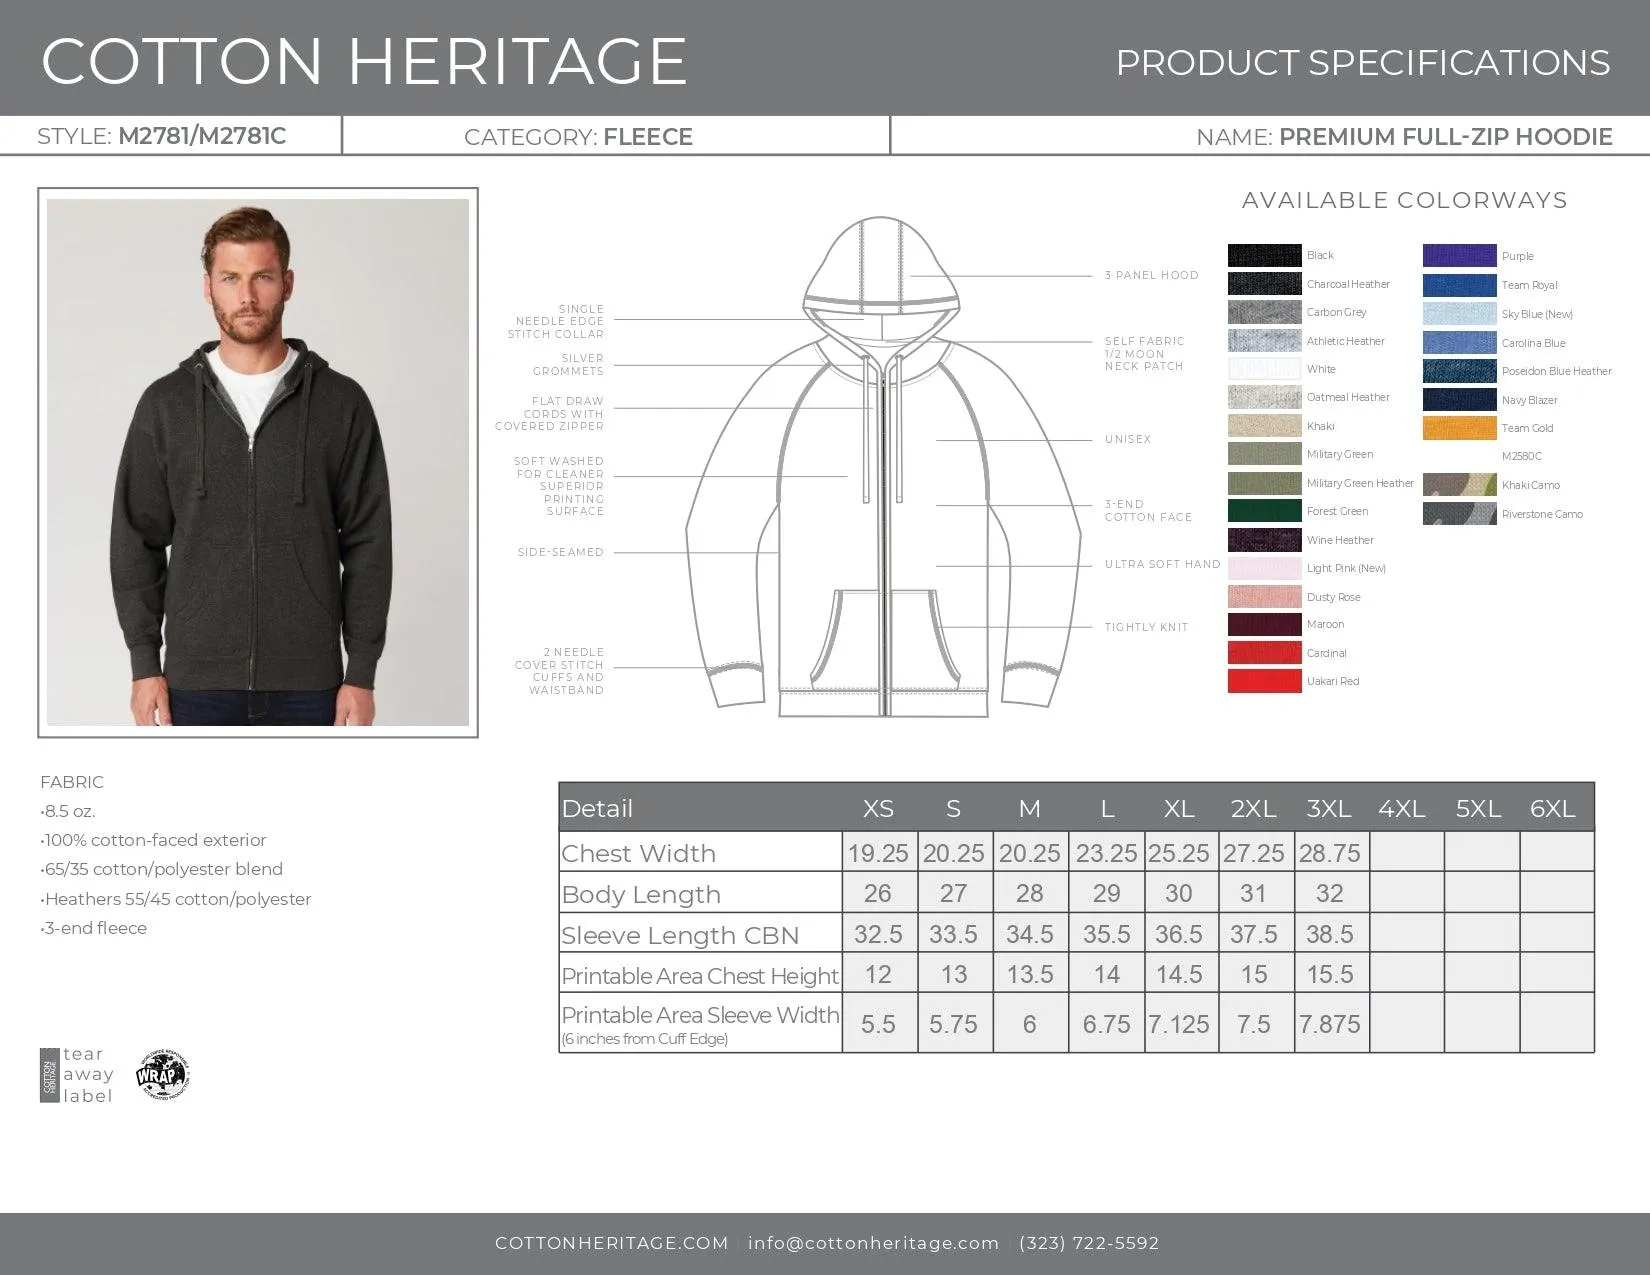The height and width of the screenshot is (1275, 1650).
Task: Click the 3-END COTTON FACE callout
Action: tap(1148, 511)
